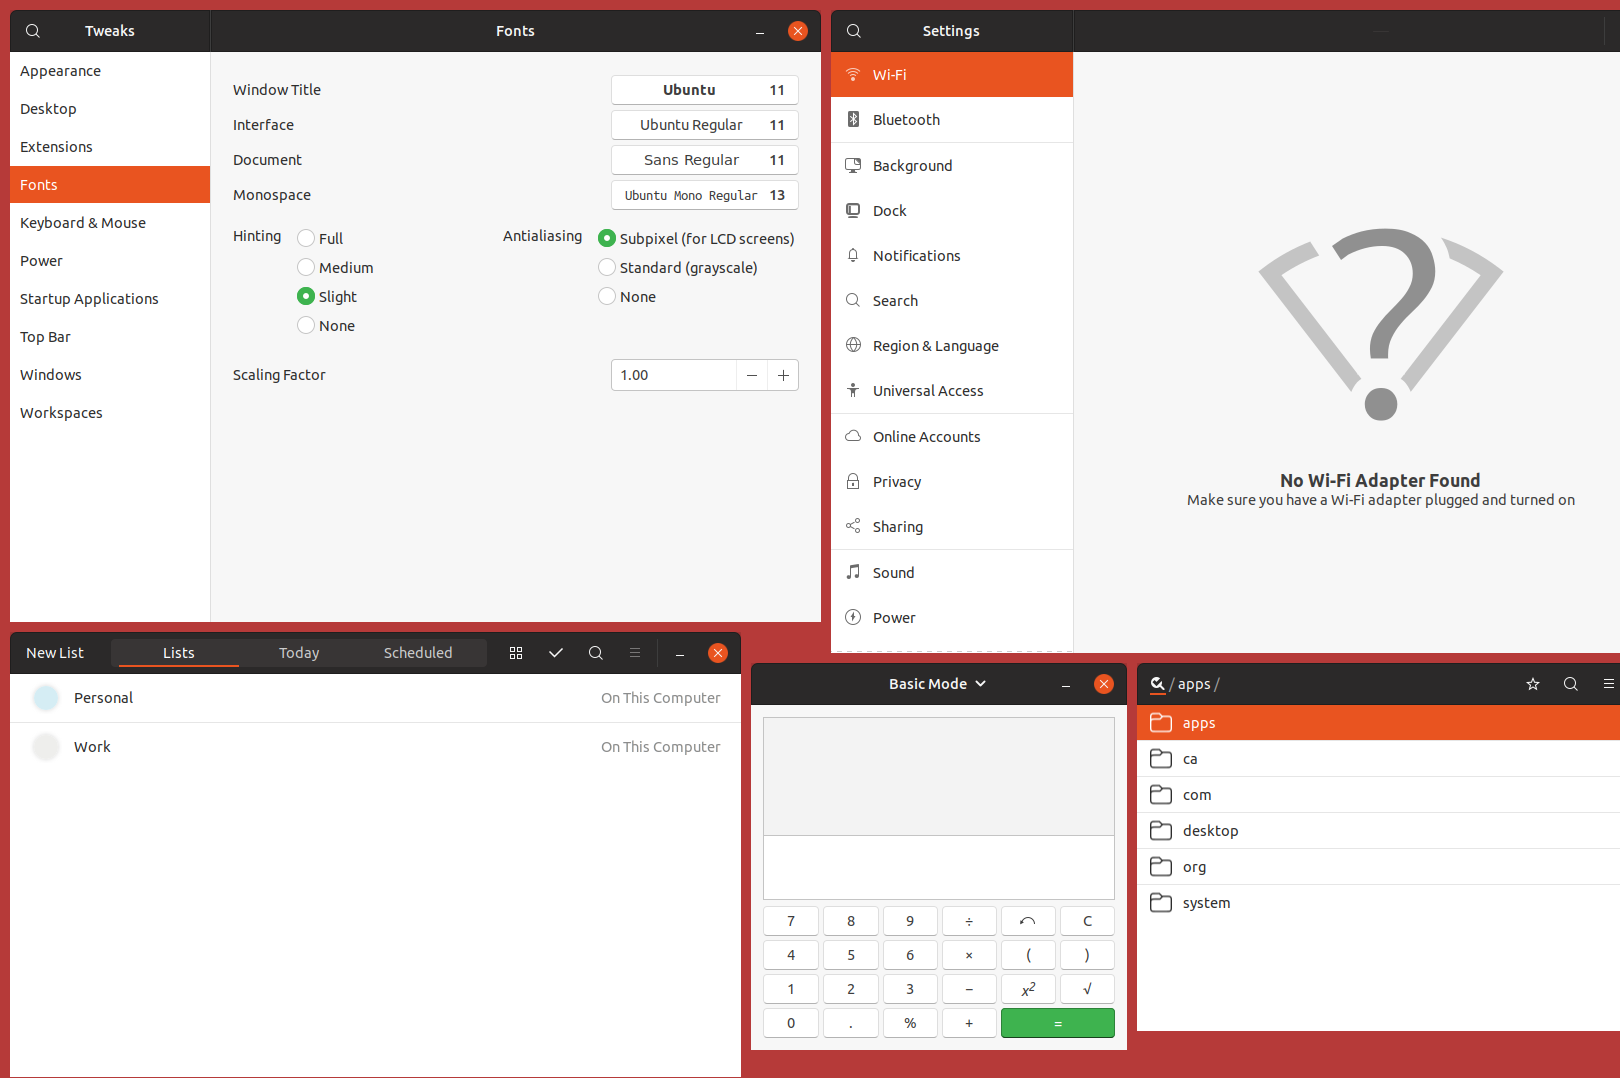Open Monospace font chooser Ubuntu Mono Regular
1620x1078 pixels.
pyautogui.click(x=705, y=195)
